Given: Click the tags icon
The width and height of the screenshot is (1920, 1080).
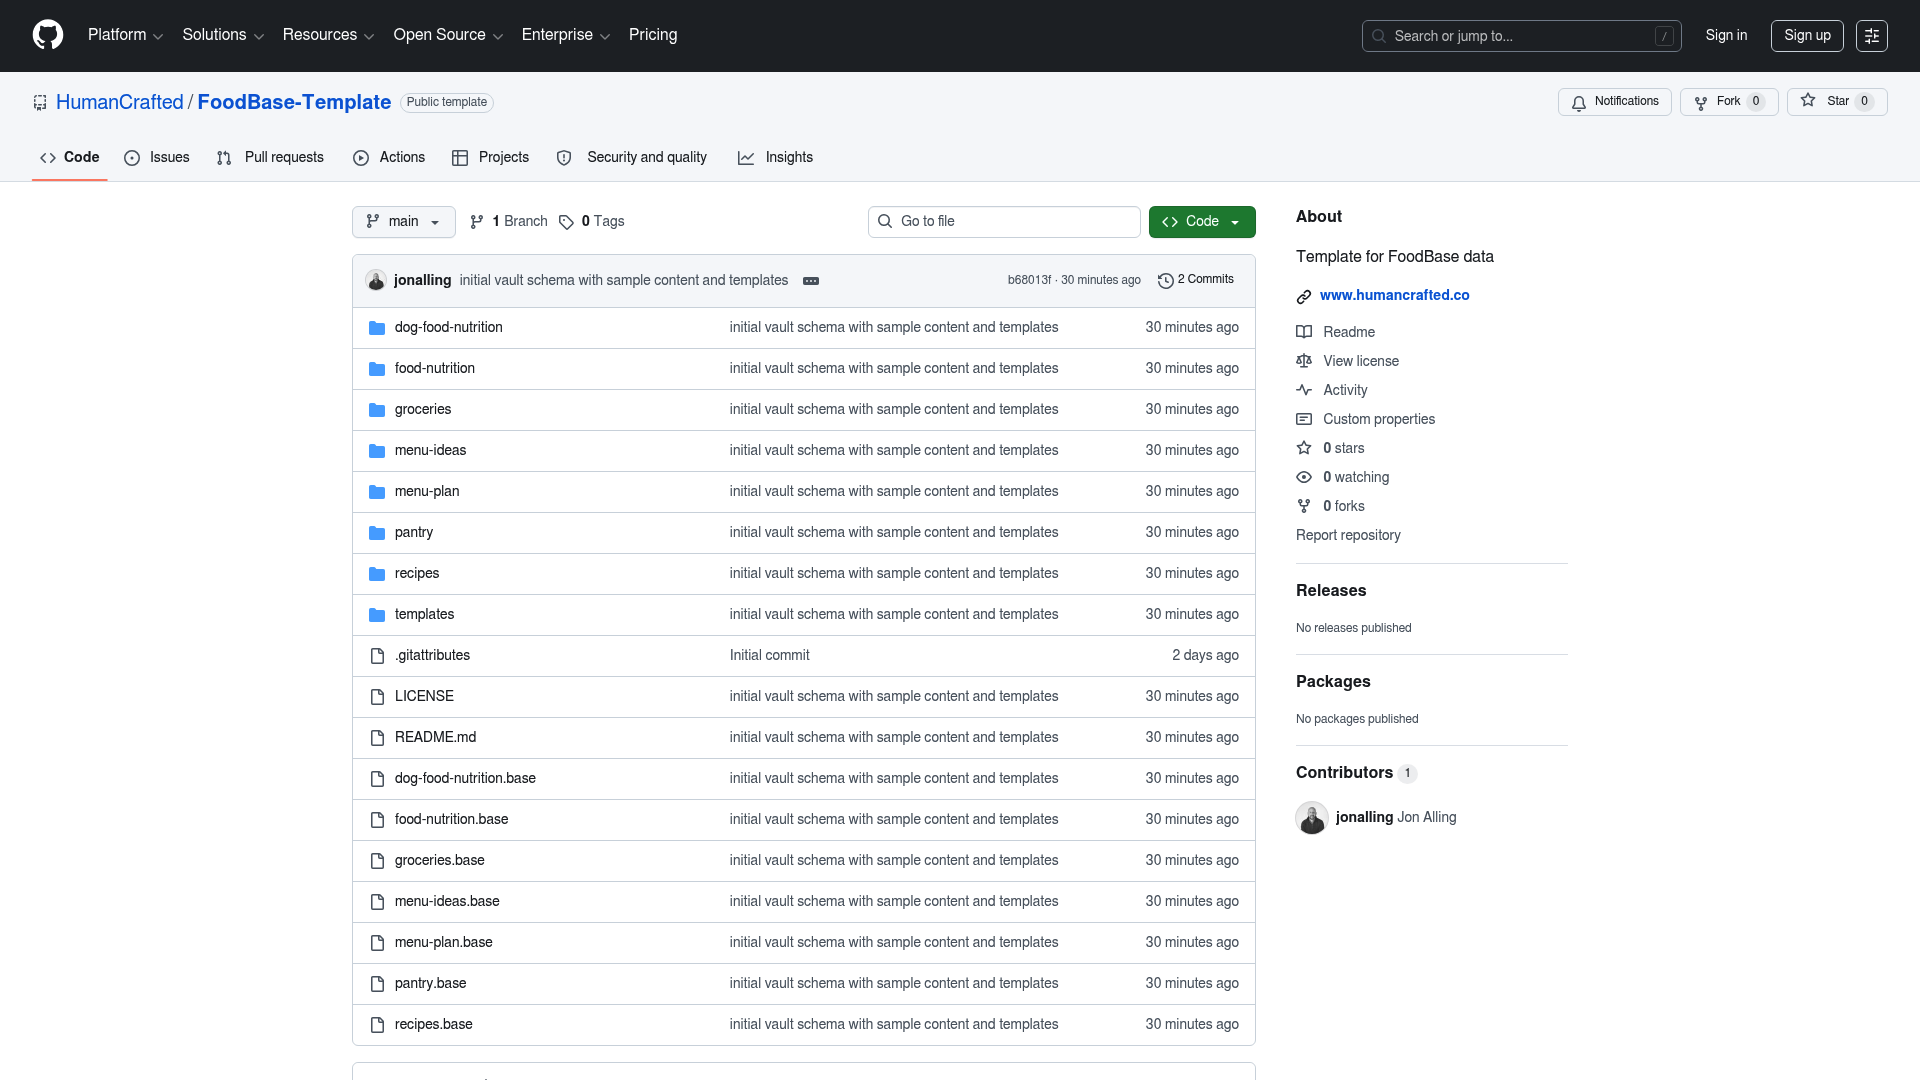Looking at the screenshot, I should [566, 222].
